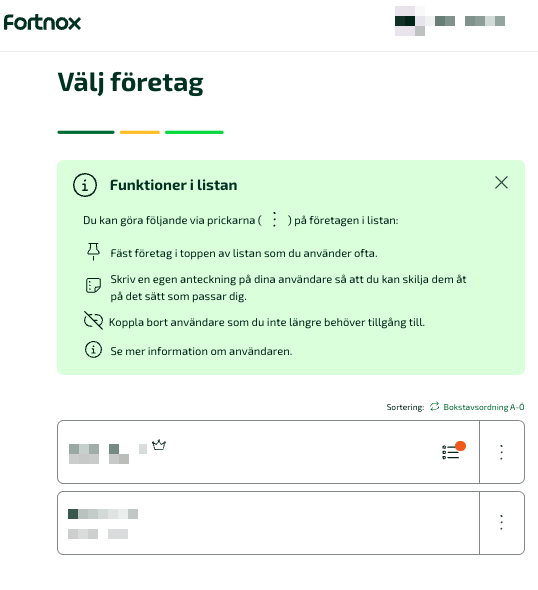
Task: Click the Fortnox logo
Action: tap(42, 23)
